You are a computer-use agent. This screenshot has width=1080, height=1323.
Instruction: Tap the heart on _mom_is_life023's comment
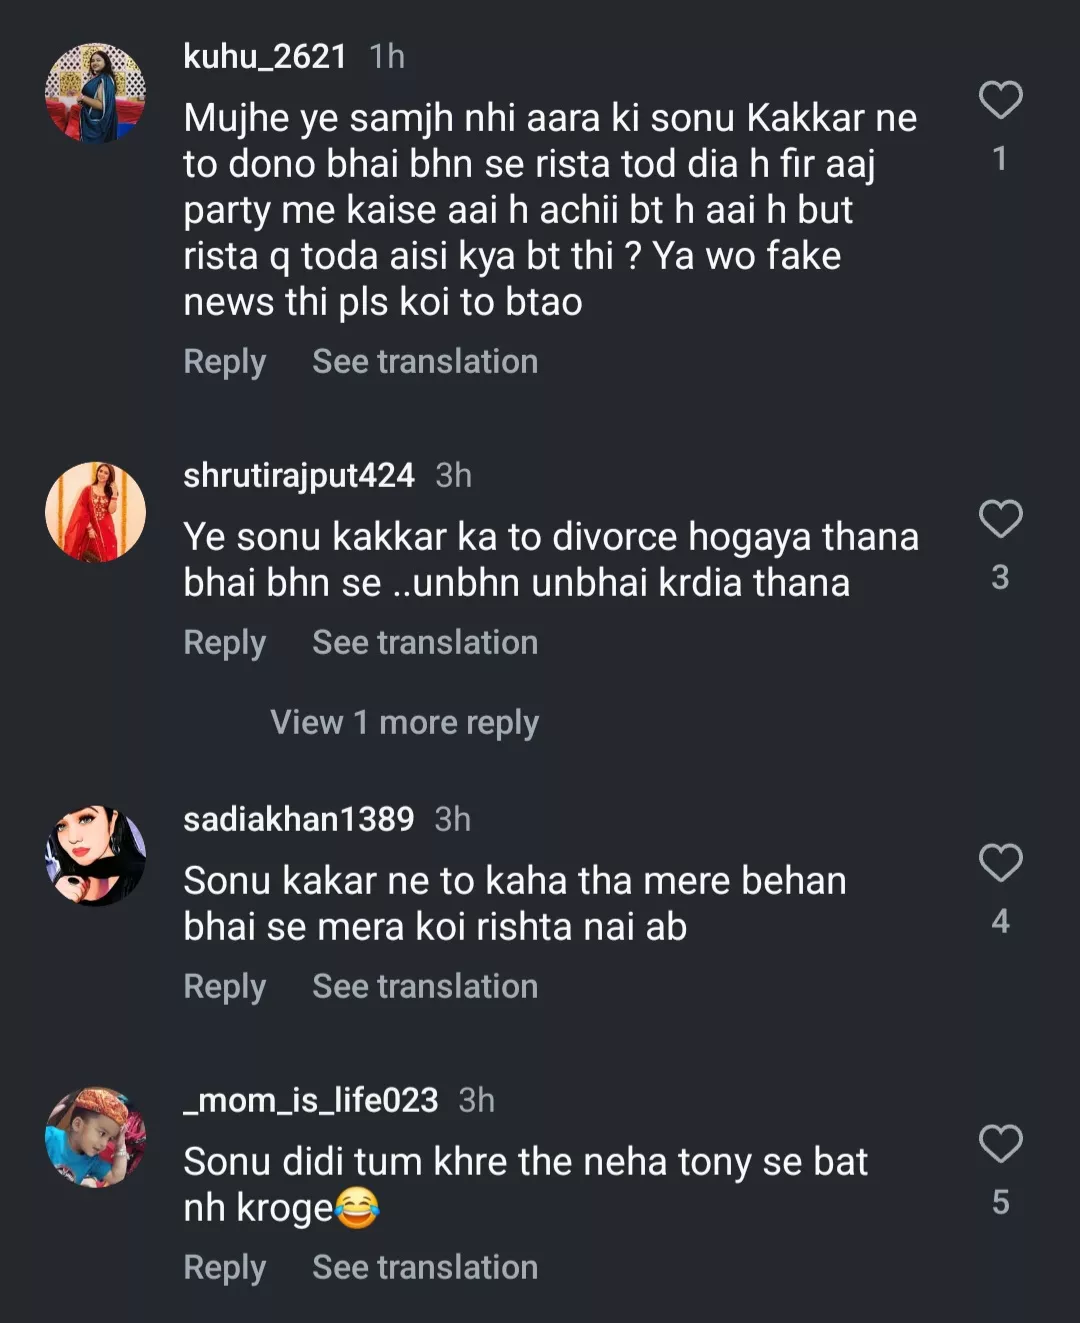point(1000,1144)
